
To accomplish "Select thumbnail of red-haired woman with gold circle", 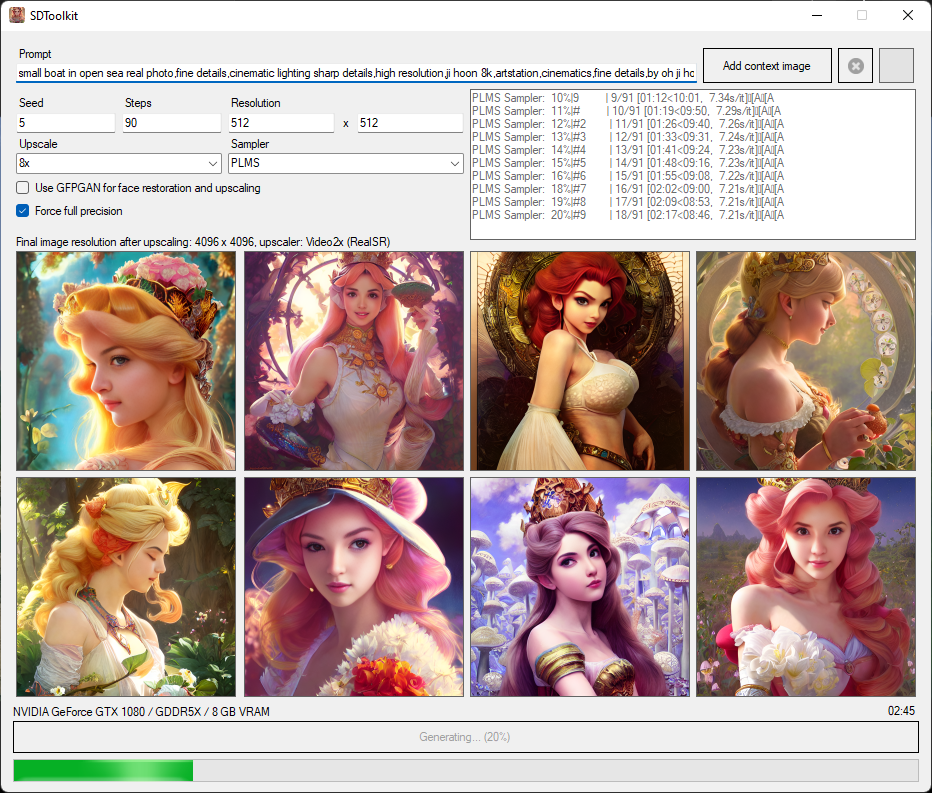I will click(x=580, y=361).
